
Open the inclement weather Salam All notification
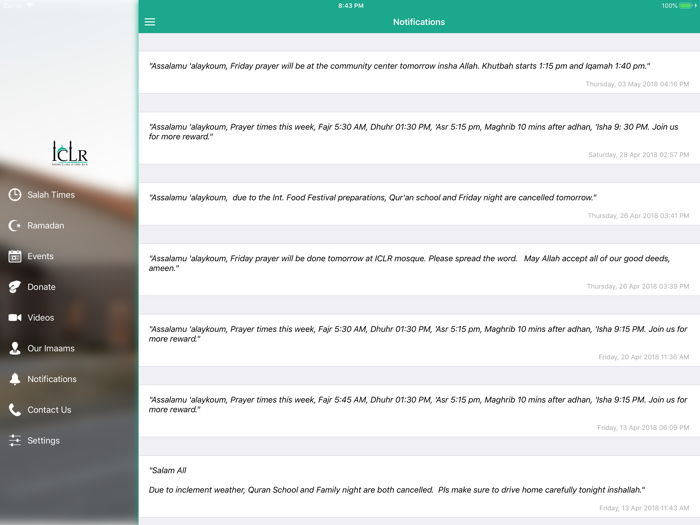419,487
